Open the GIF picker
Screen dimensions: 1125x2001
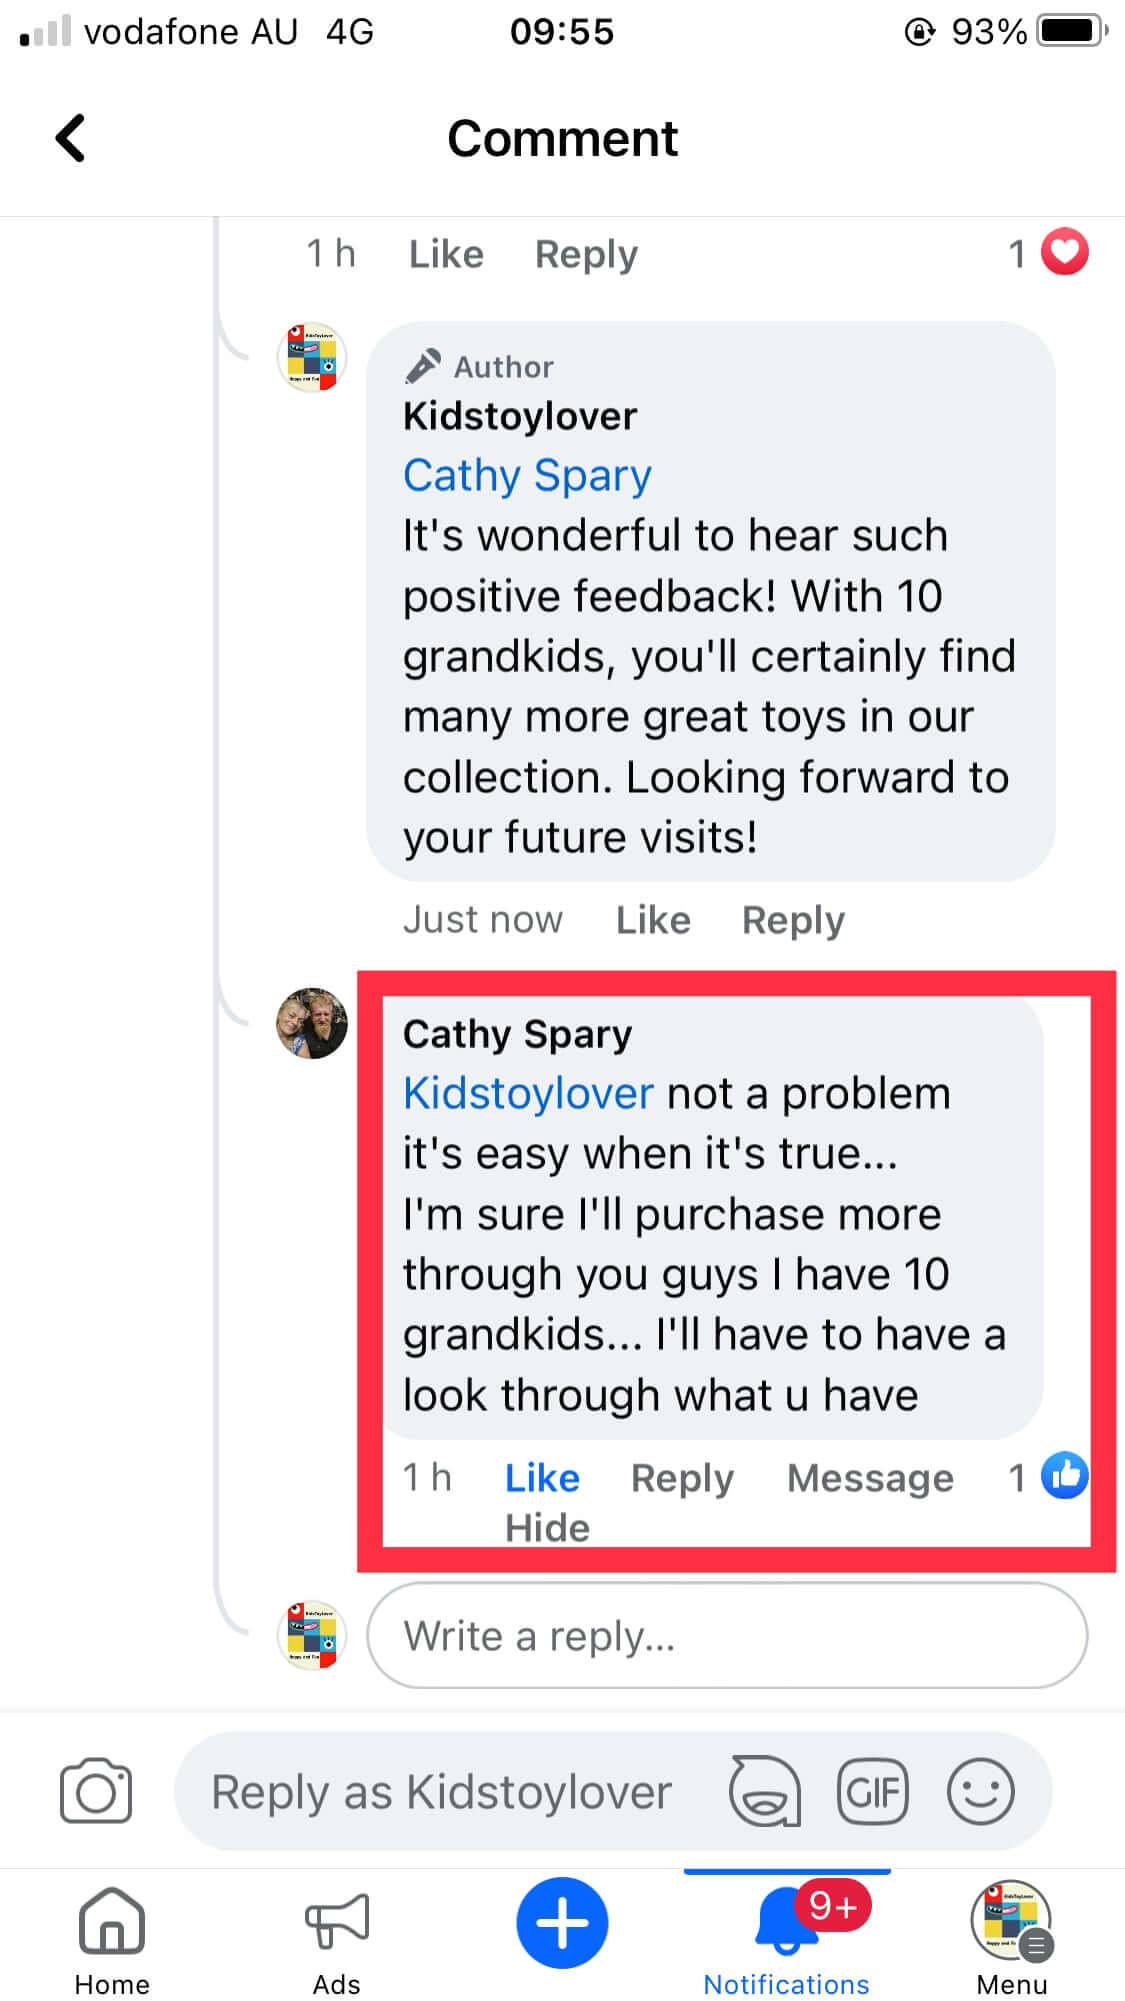pos(872,1791)
